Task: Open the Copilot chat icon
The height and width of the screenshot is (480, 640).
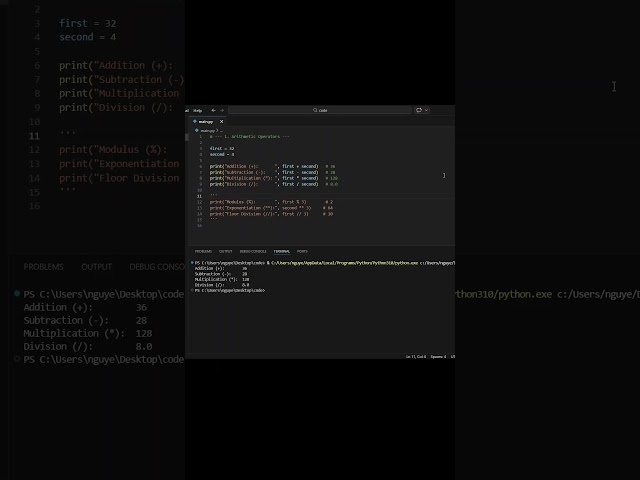Action: (x=419, y=110)
